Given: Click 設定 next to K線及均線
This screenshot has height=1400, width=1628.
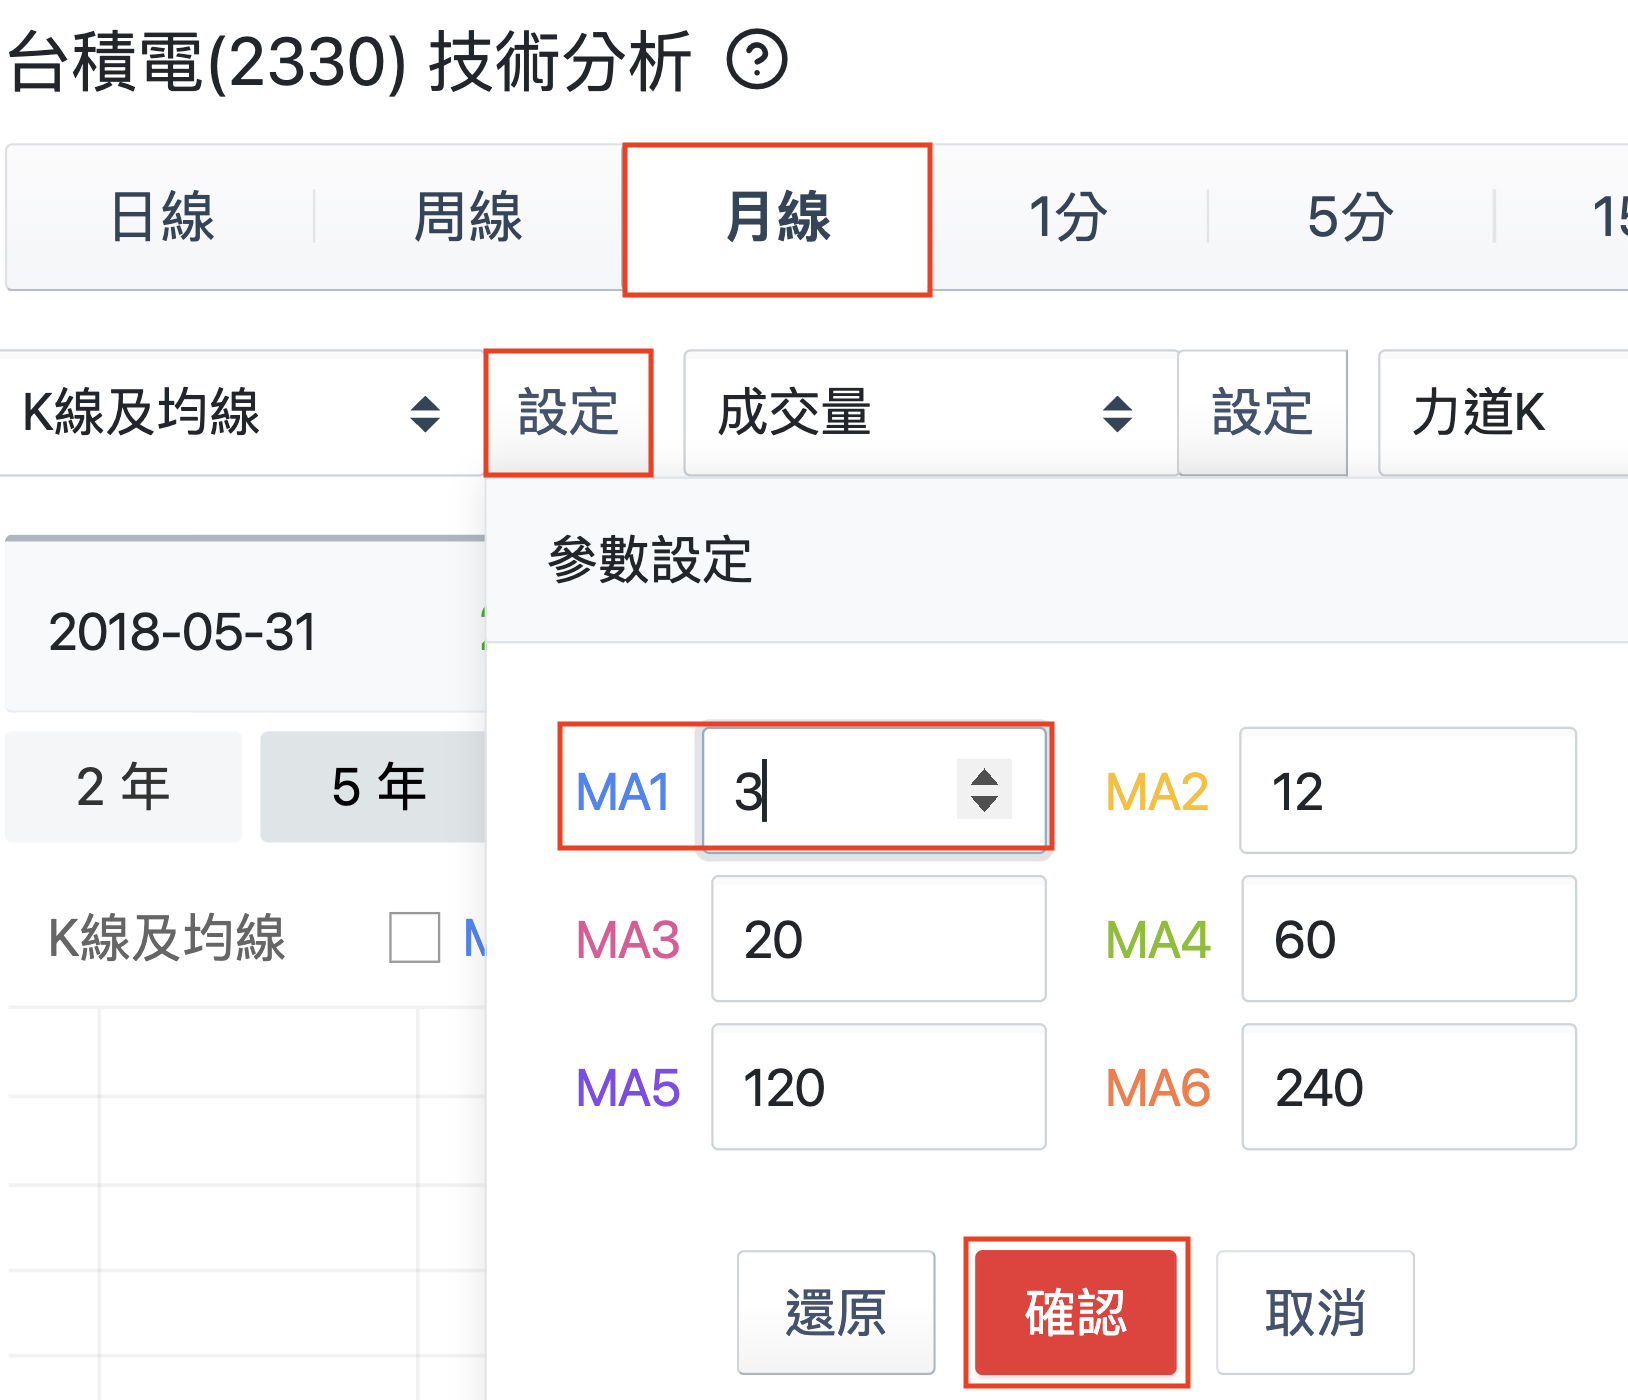Looking at the screenshot, I should coord(568,413).
